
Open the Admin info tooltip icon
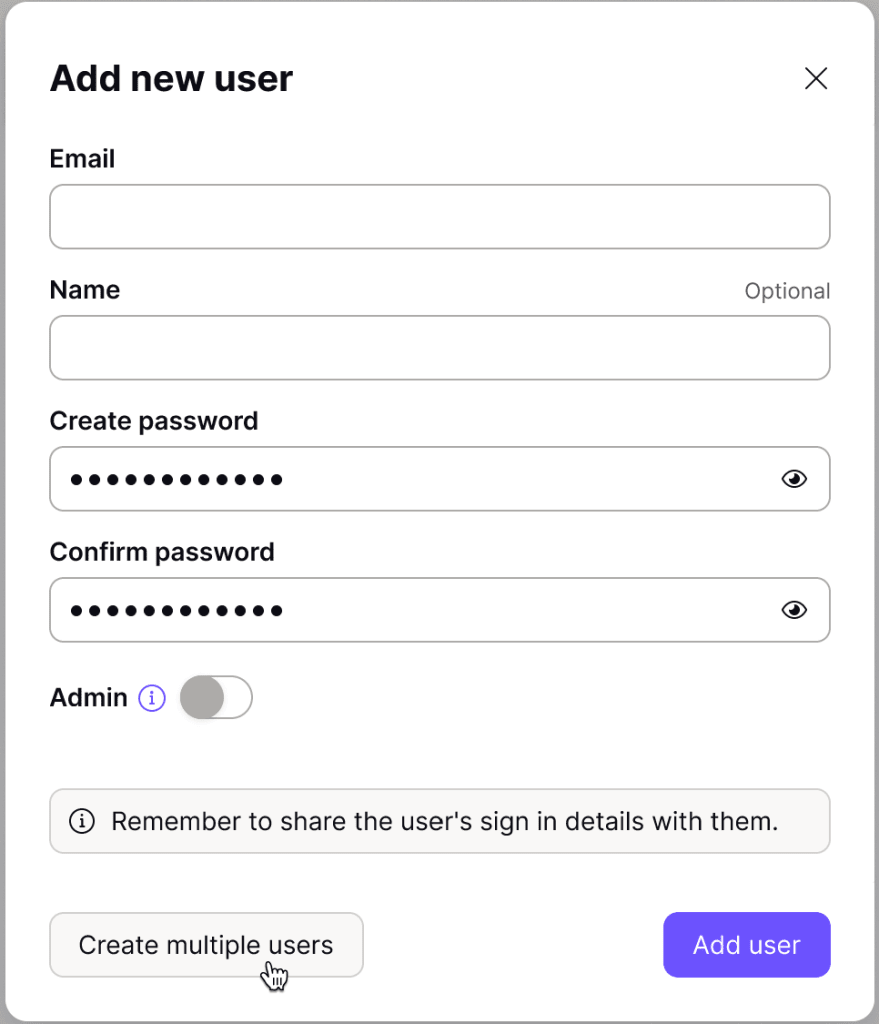[x=151, y=697]
